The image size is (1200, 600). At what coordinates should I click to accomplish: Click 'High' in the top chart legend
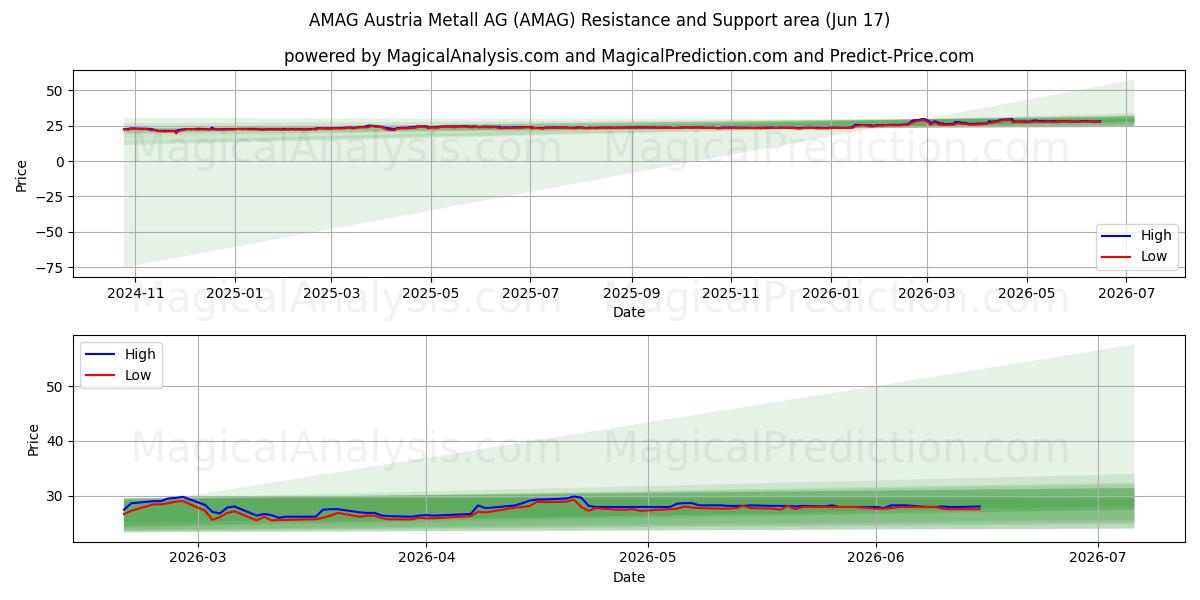1156,236
